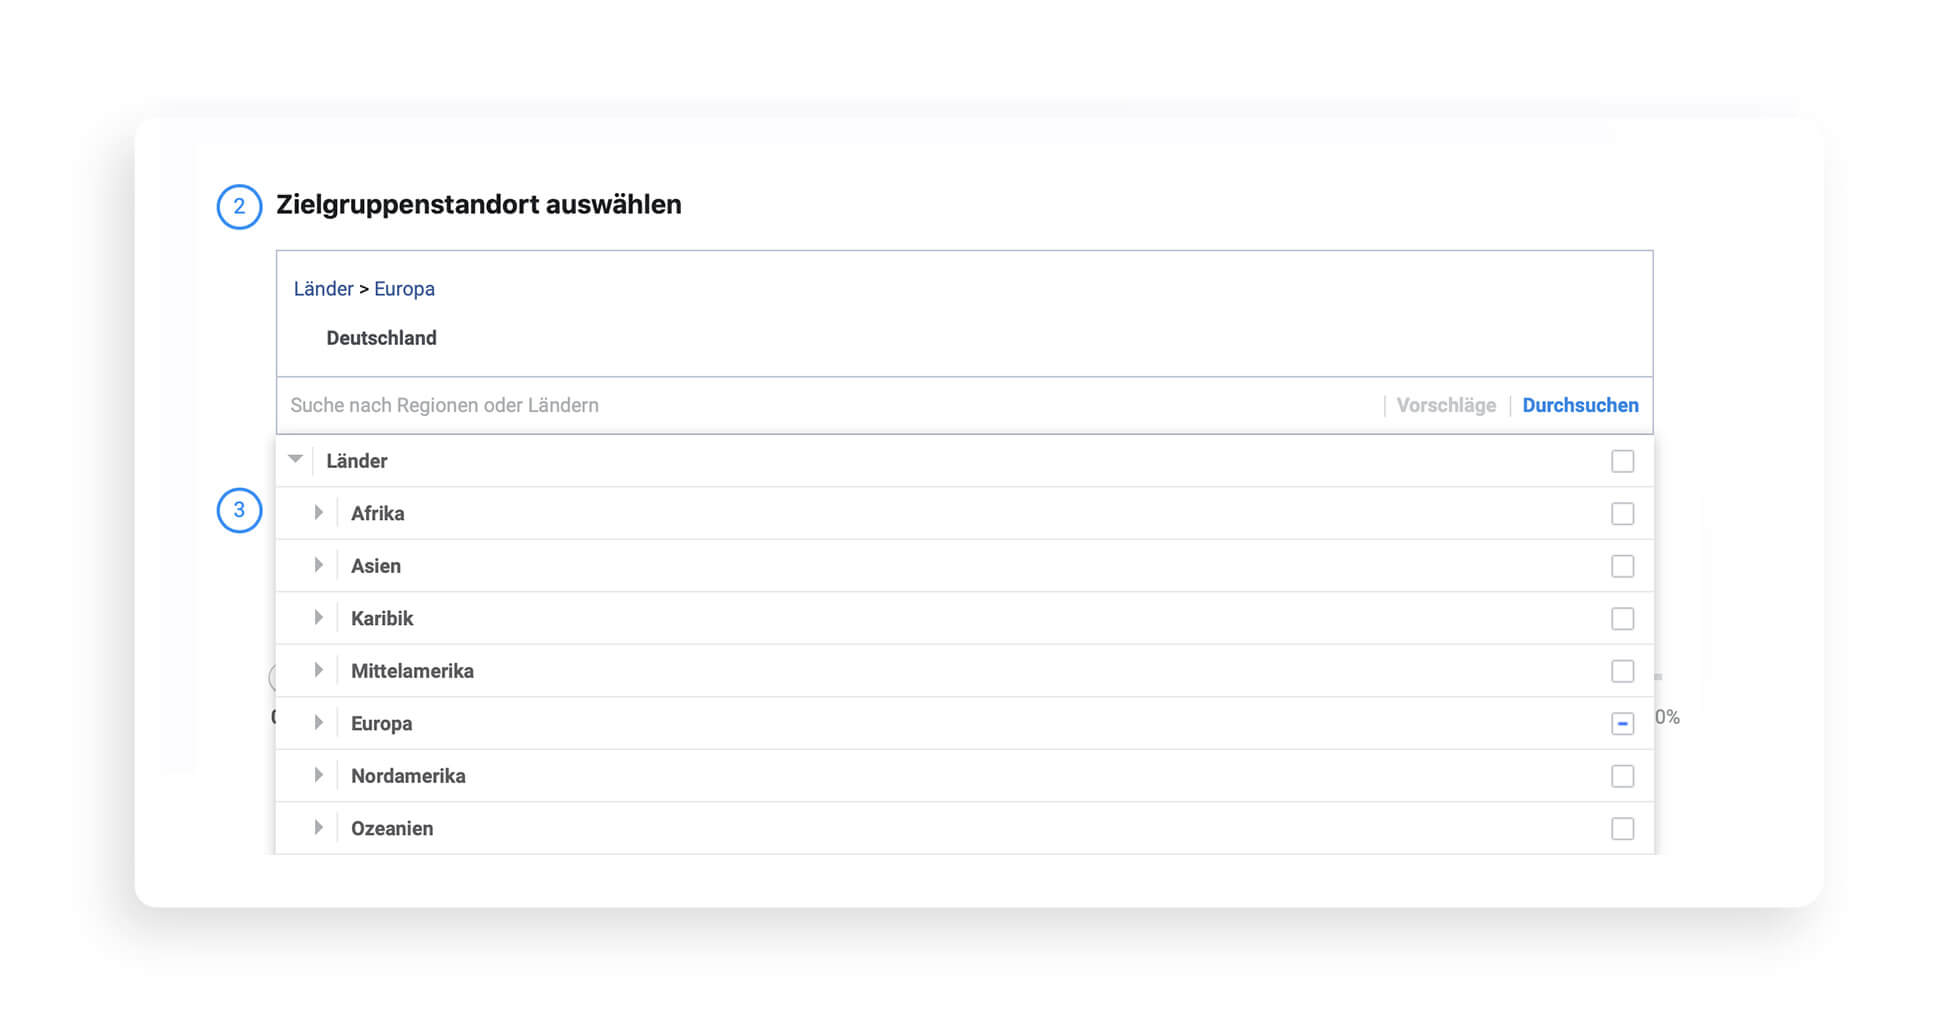The image size is (1959, 1025).
Task: Toggle the partially selected Europa checkbox
Action: point(1622,724)
